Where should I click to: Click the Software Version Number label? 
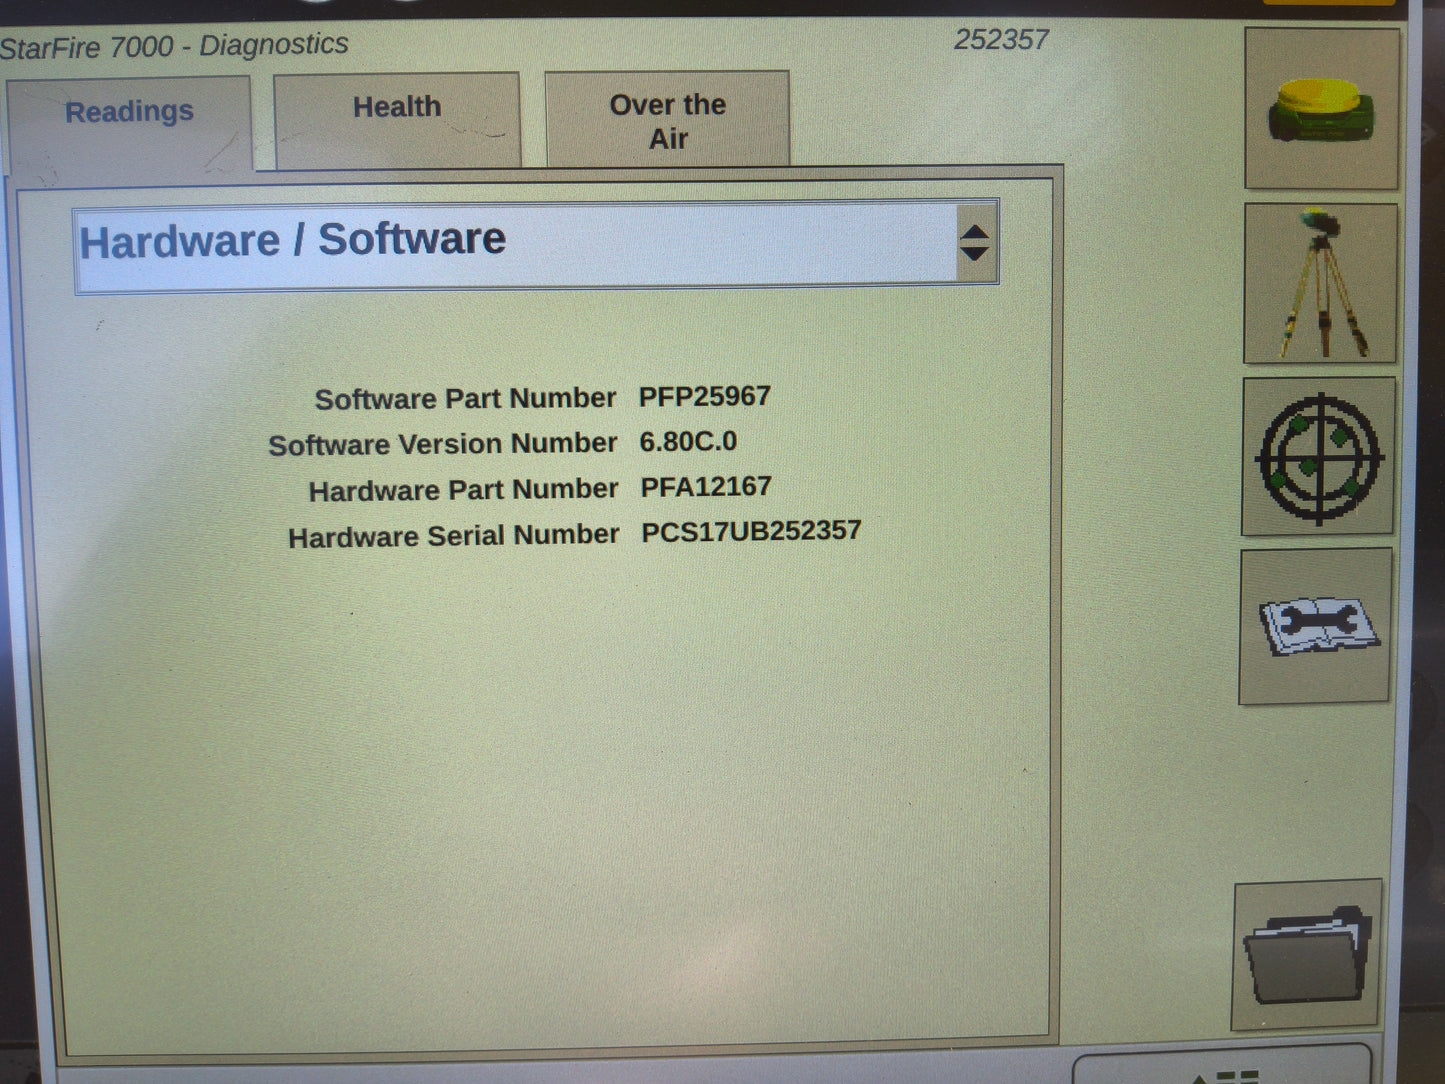[x=442, y=444]
